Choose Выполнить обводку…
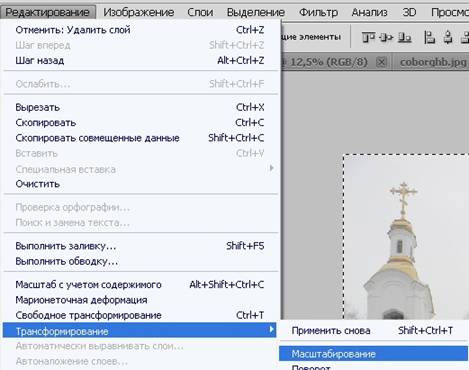 click(140, 261)
